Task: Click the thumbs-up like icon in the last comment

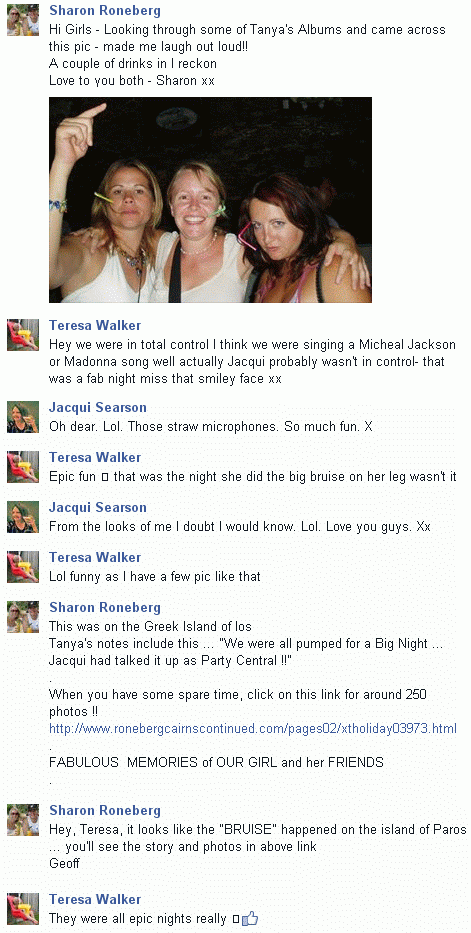Action: point(251,918)
